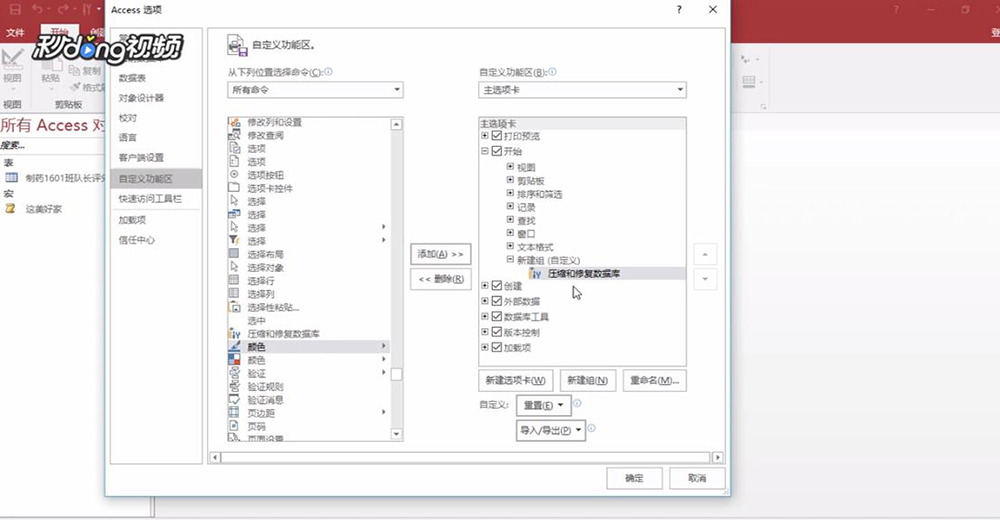Go to 对象设计器 options category

click(x=141, y=98)
